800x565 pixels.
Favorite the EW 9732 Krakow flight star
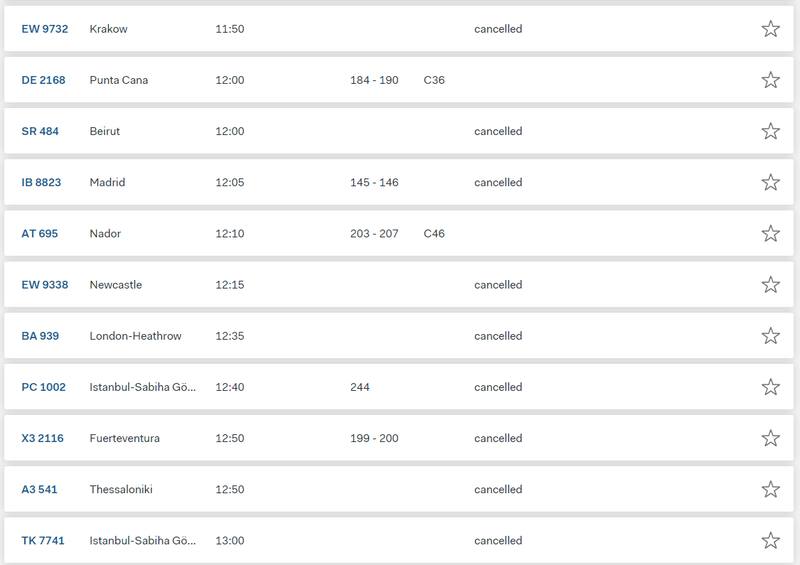click(770, 29)
